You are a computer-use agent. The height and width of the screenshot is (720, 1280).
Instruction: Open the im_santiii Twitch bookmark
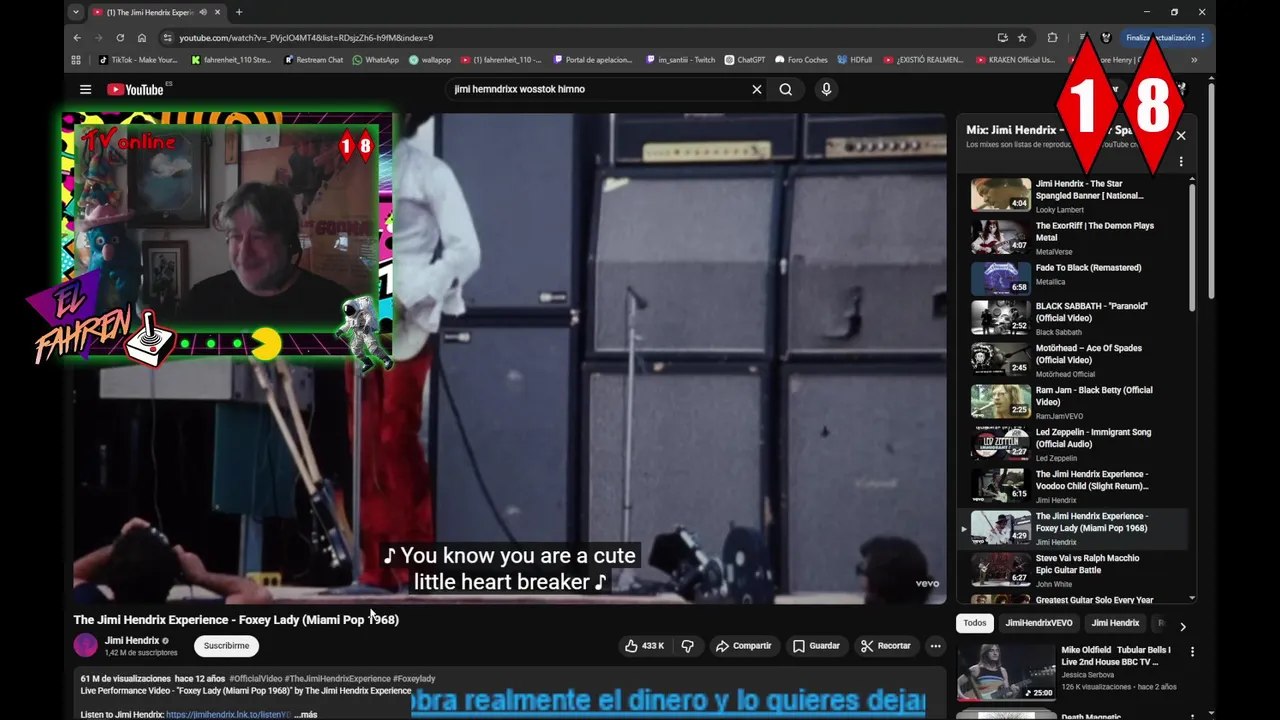pyautogui.click(x=681, y=60)
